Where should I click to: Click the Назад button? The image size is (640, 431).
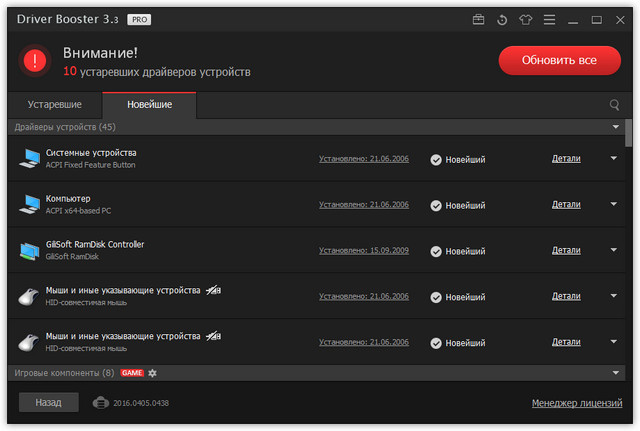49,402
